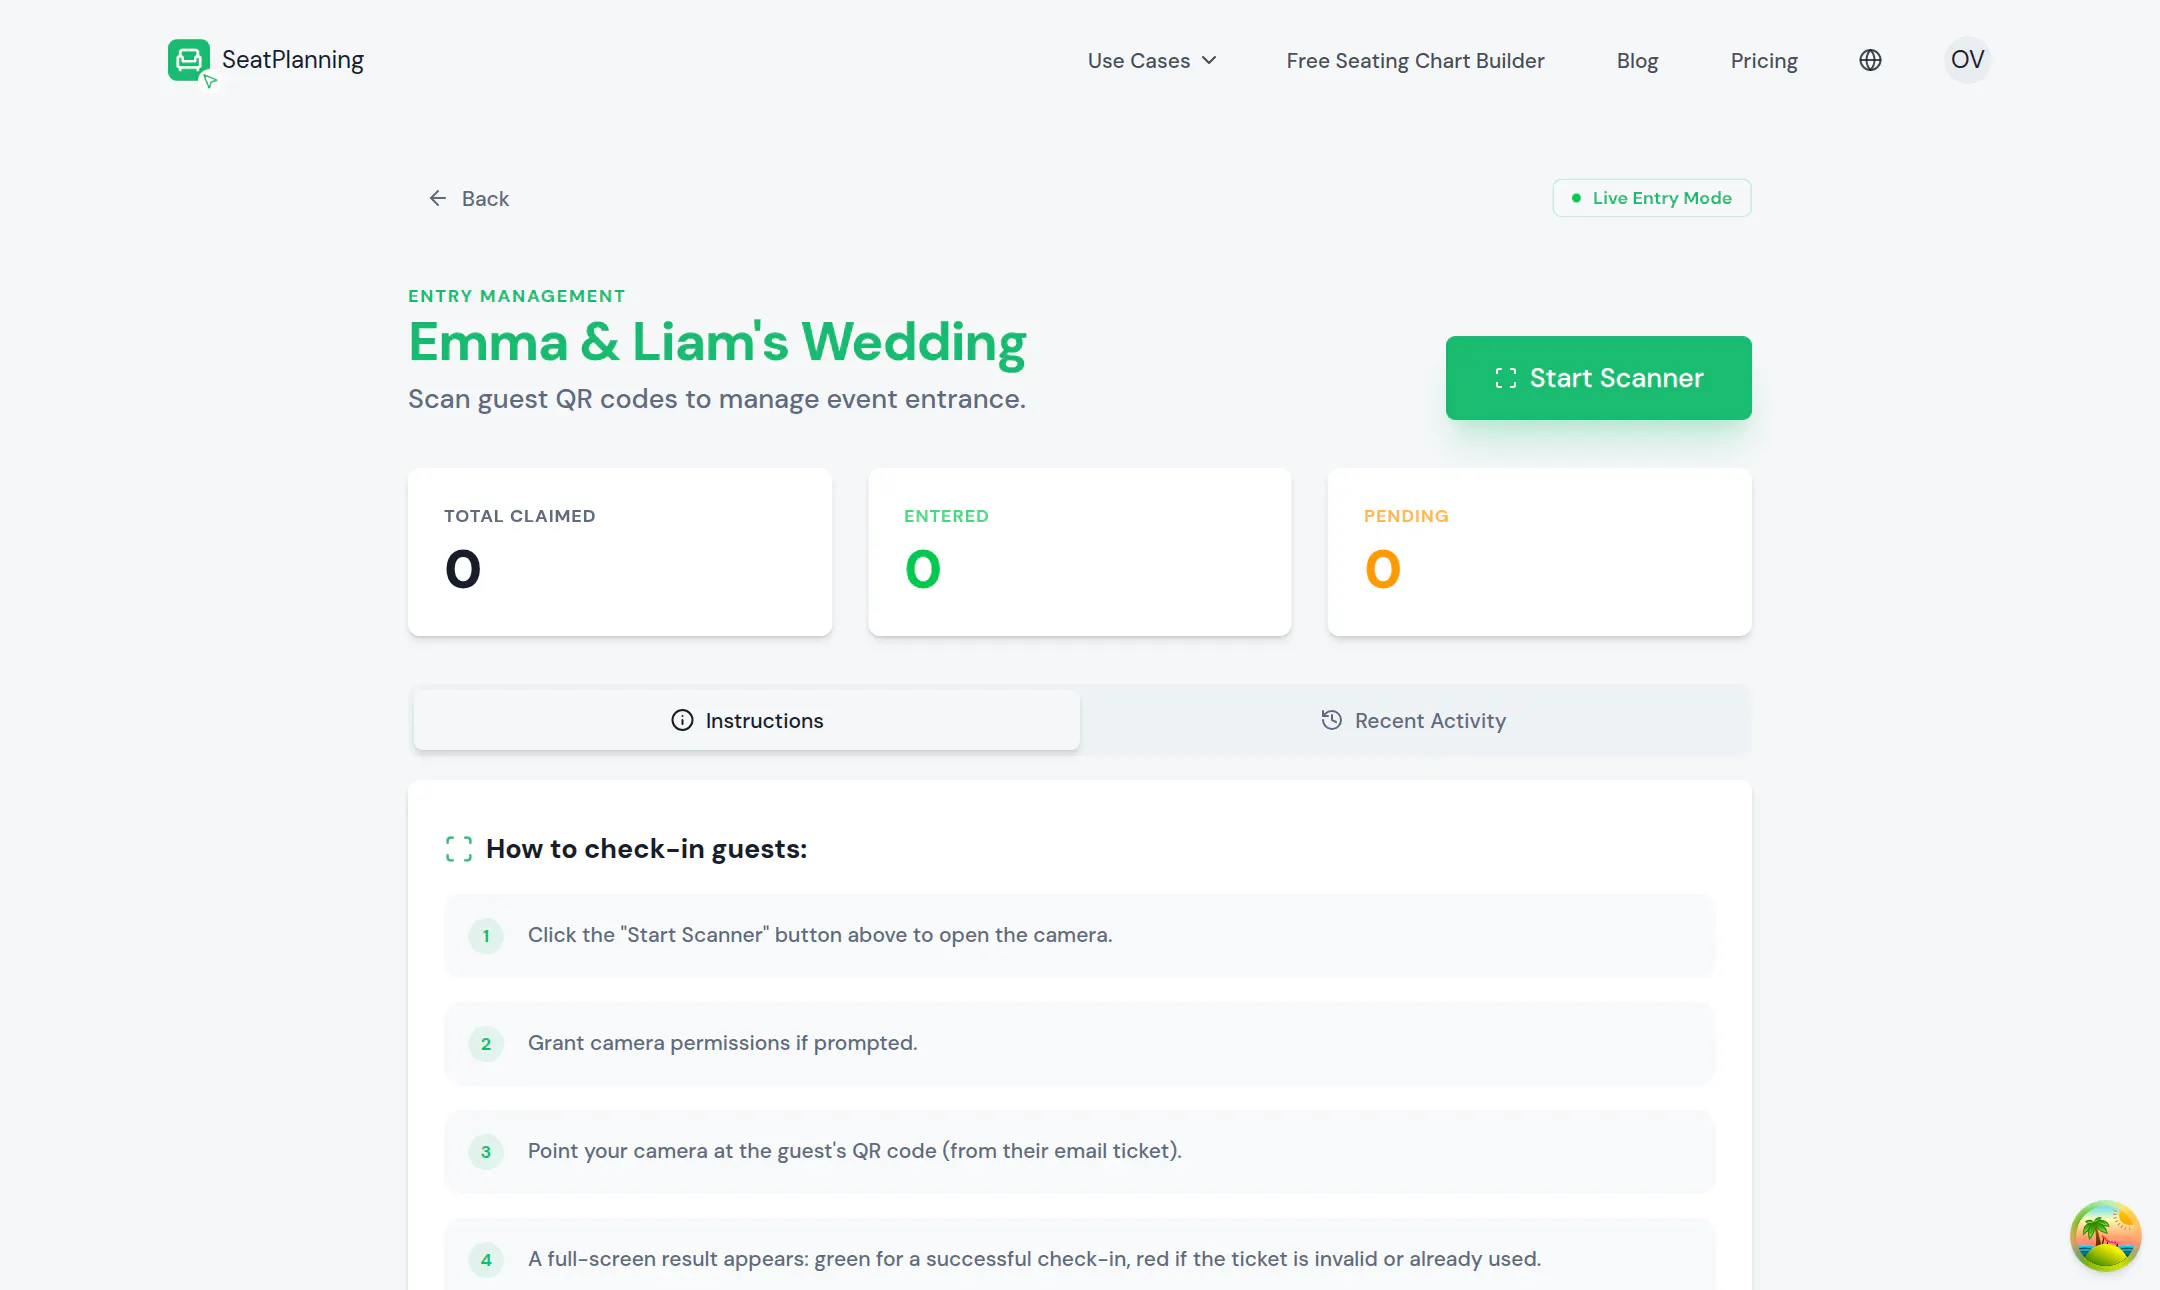The height and width of the screenshot is (1290, 2160).
Task: Open the language globe icon
Action: (1870, 60)
